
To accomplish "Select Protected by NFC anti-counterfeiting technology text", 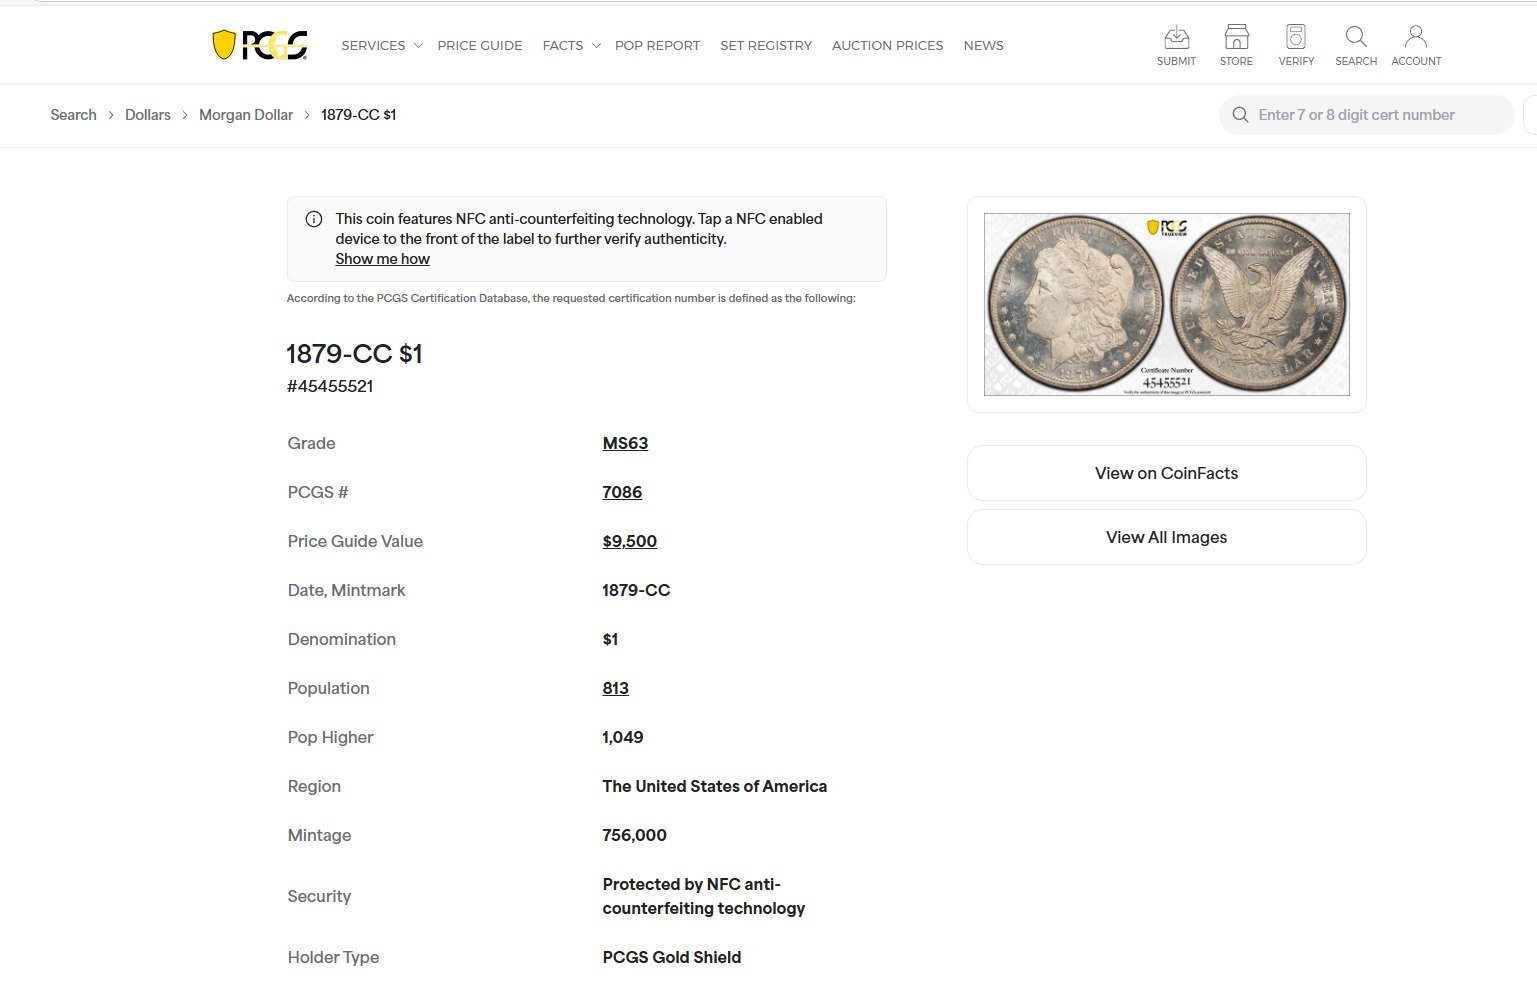I will point(704,896).
